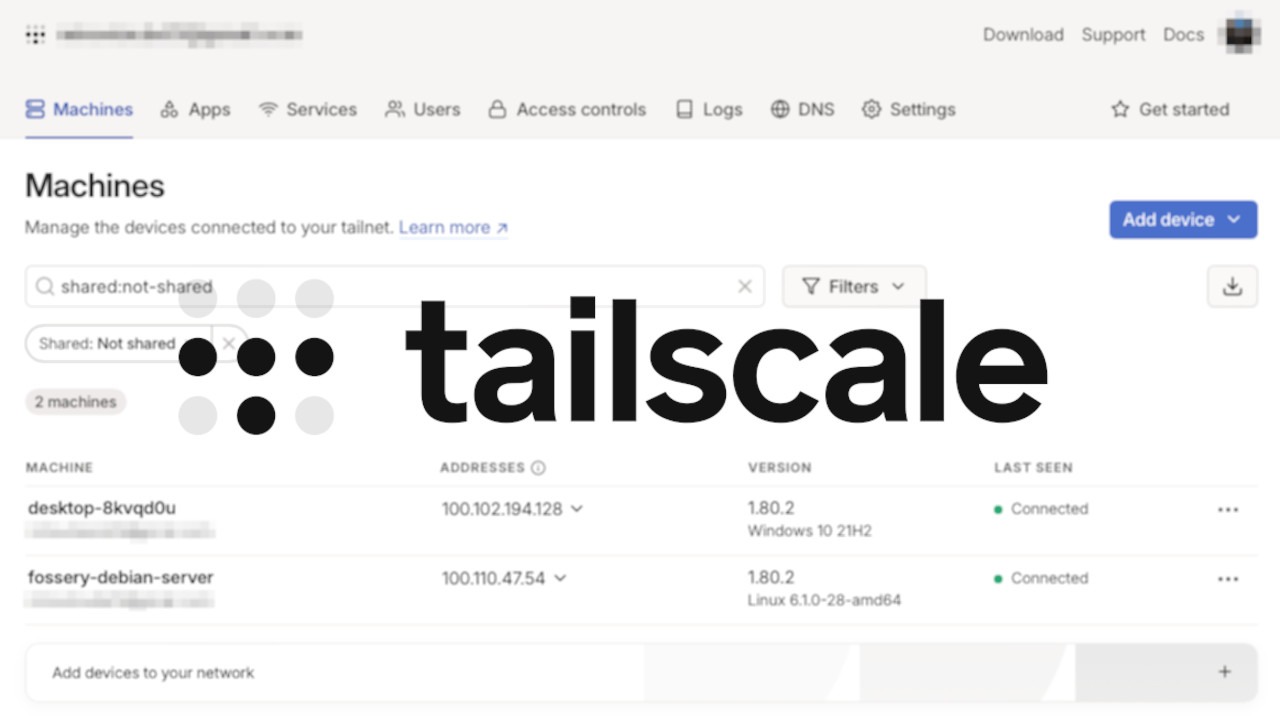
Task: Click the search magnifier icon
Action: click(x=45, y=287)
